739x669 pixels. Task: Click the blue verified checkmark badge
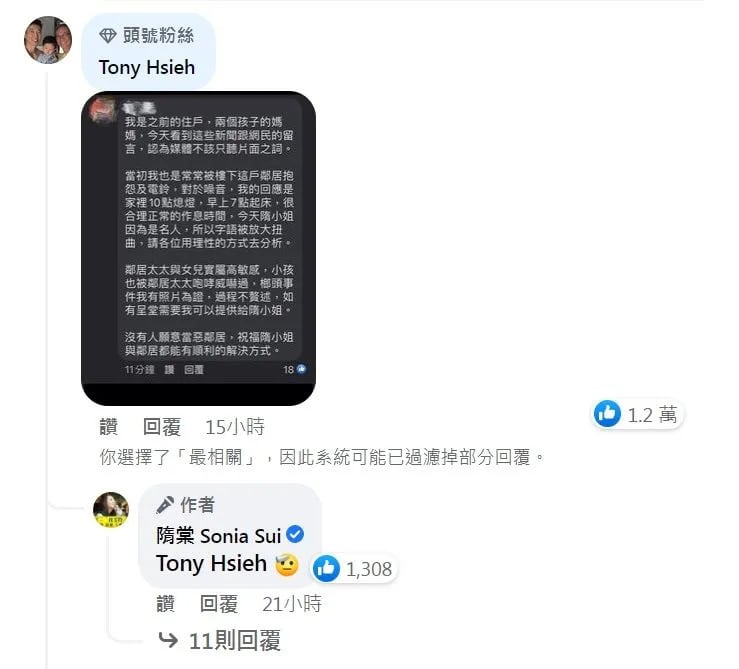295,534
